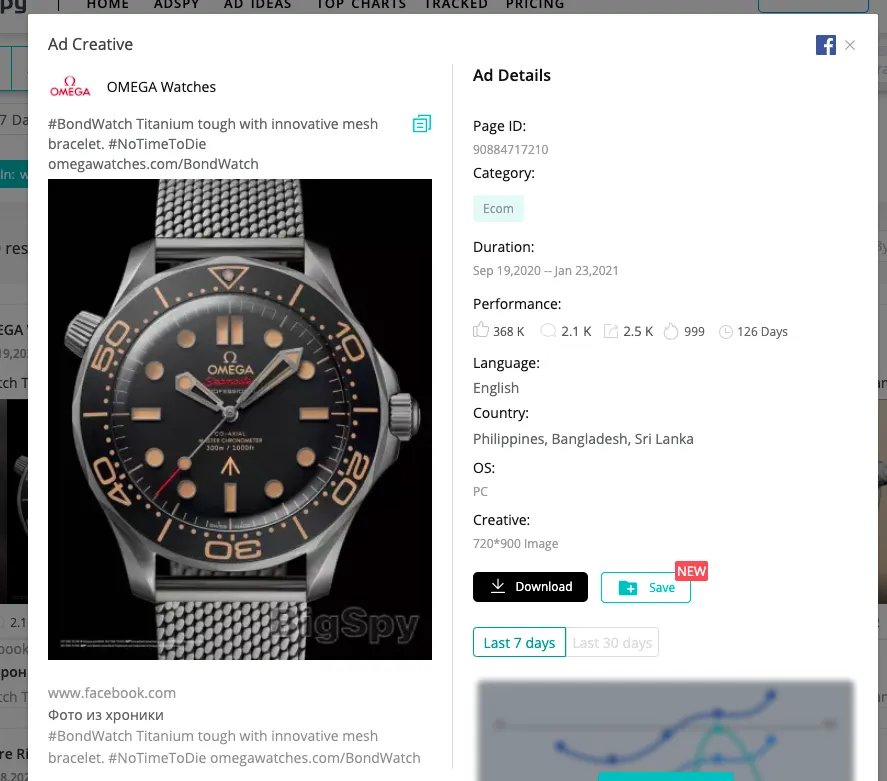Open the PRICING navigation item
887x781 pixels.
pos(534,5)
